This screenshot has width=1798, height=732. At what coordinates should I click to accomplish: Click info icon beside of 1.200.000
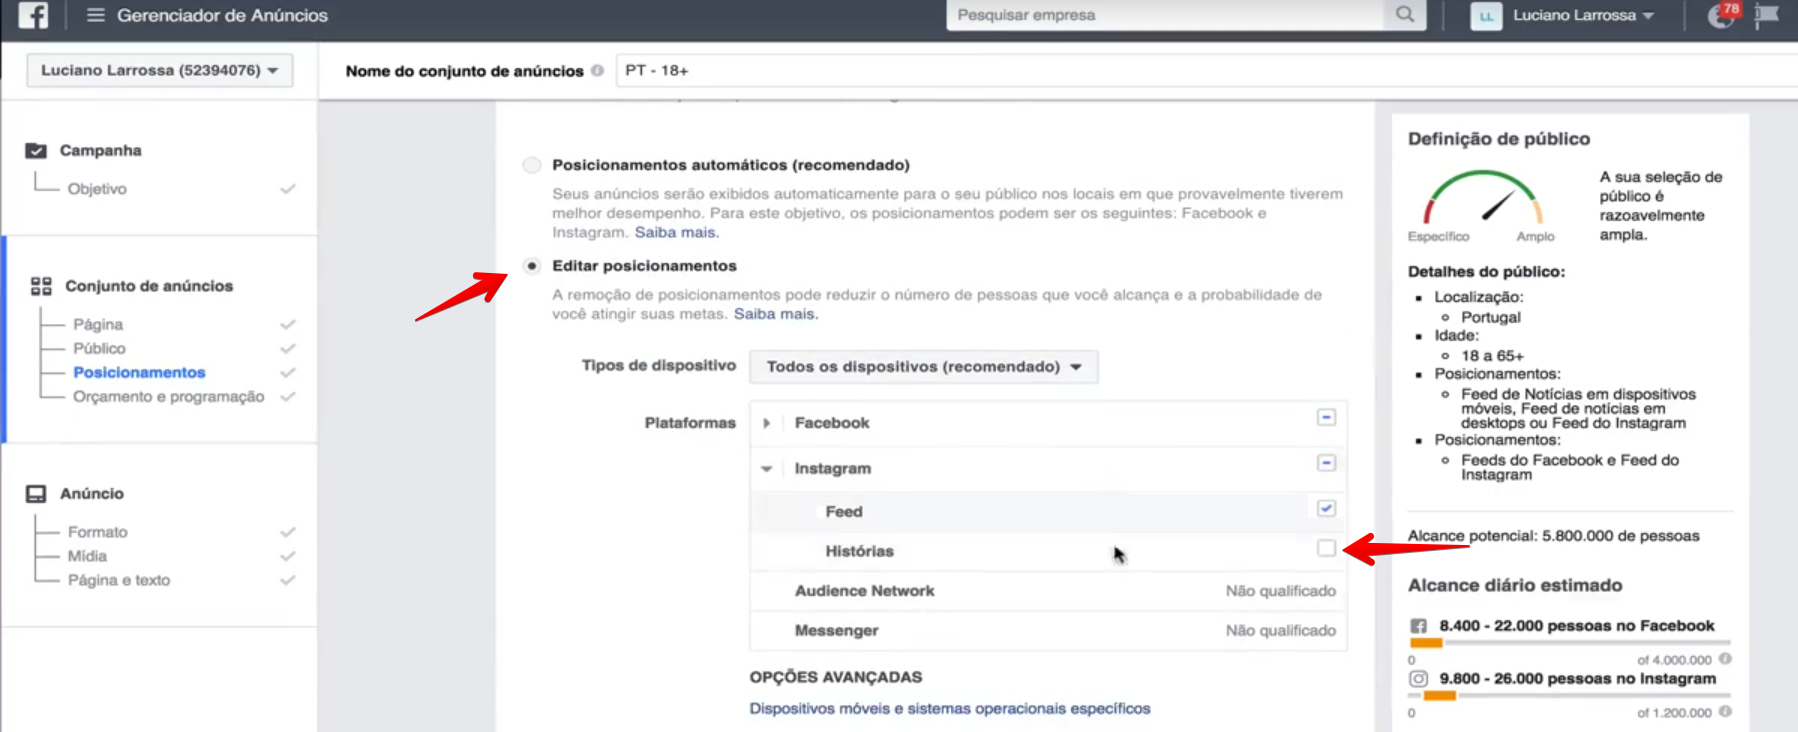(x=1725, y=712)
